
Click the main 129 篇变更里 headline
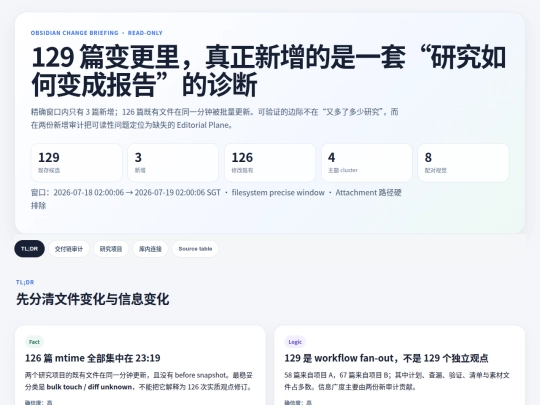tap(269, 71)
